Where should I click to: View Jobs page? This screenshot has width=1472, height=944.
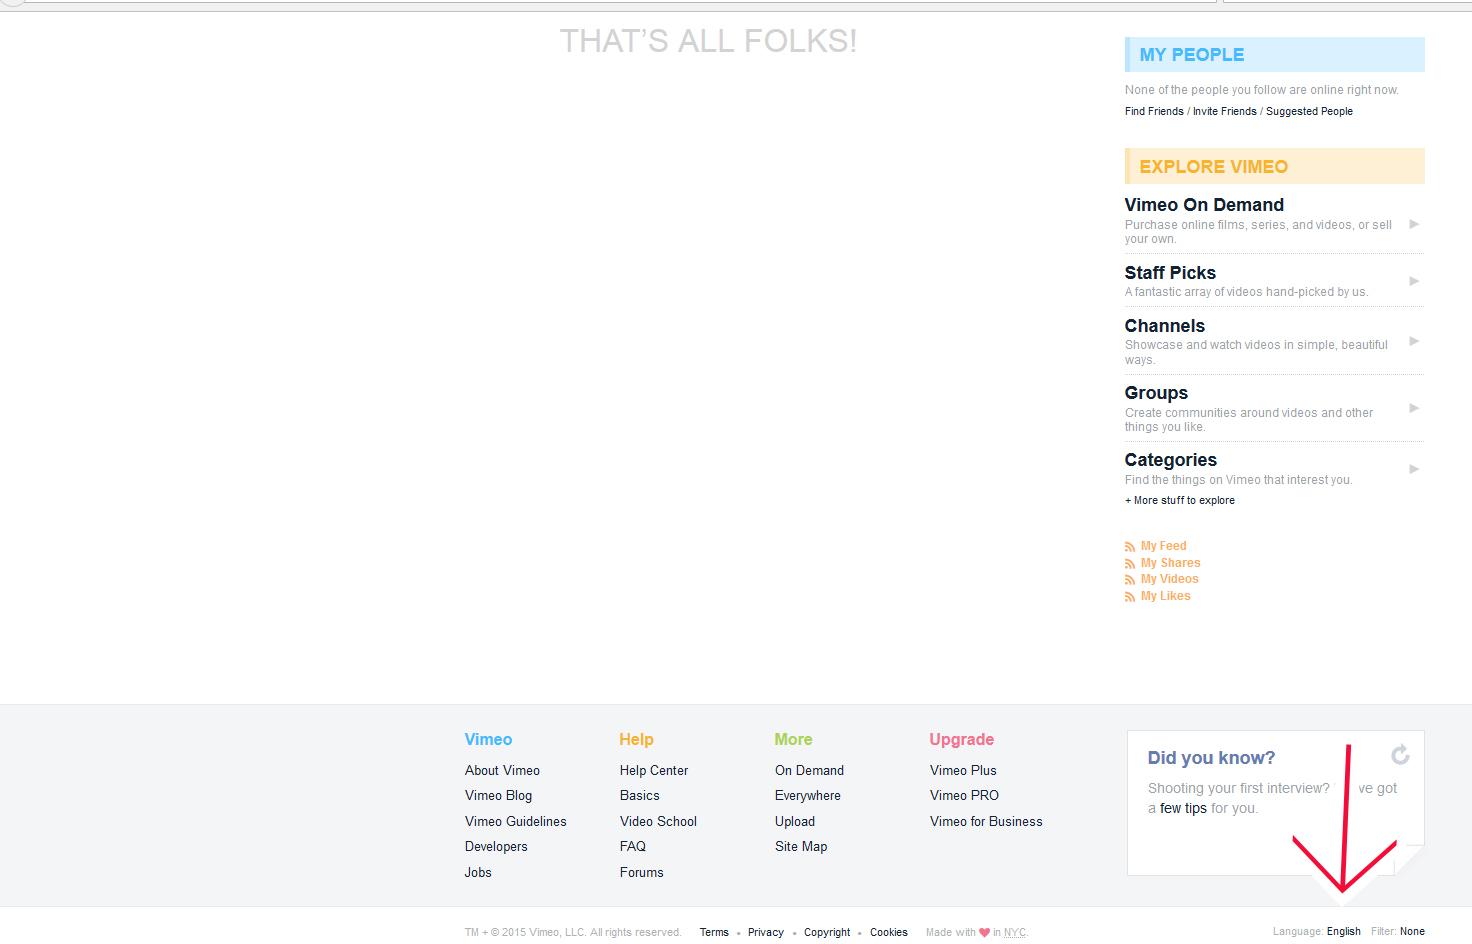click(x=478, y=872)
